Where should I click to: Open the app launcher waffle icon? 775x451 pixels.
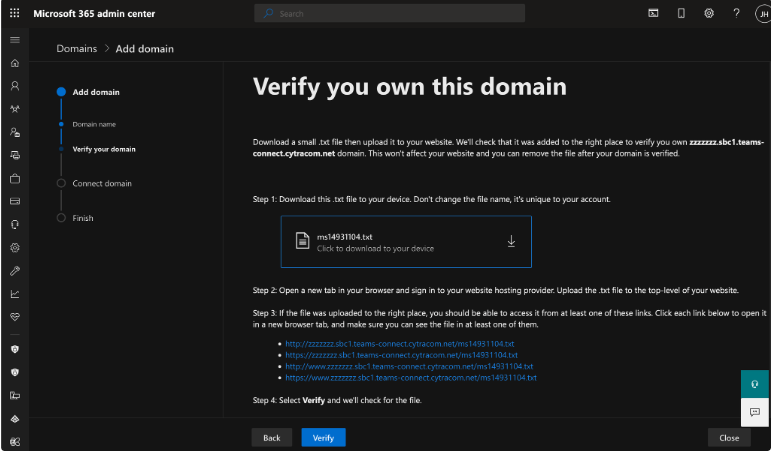tap(14, 13)
